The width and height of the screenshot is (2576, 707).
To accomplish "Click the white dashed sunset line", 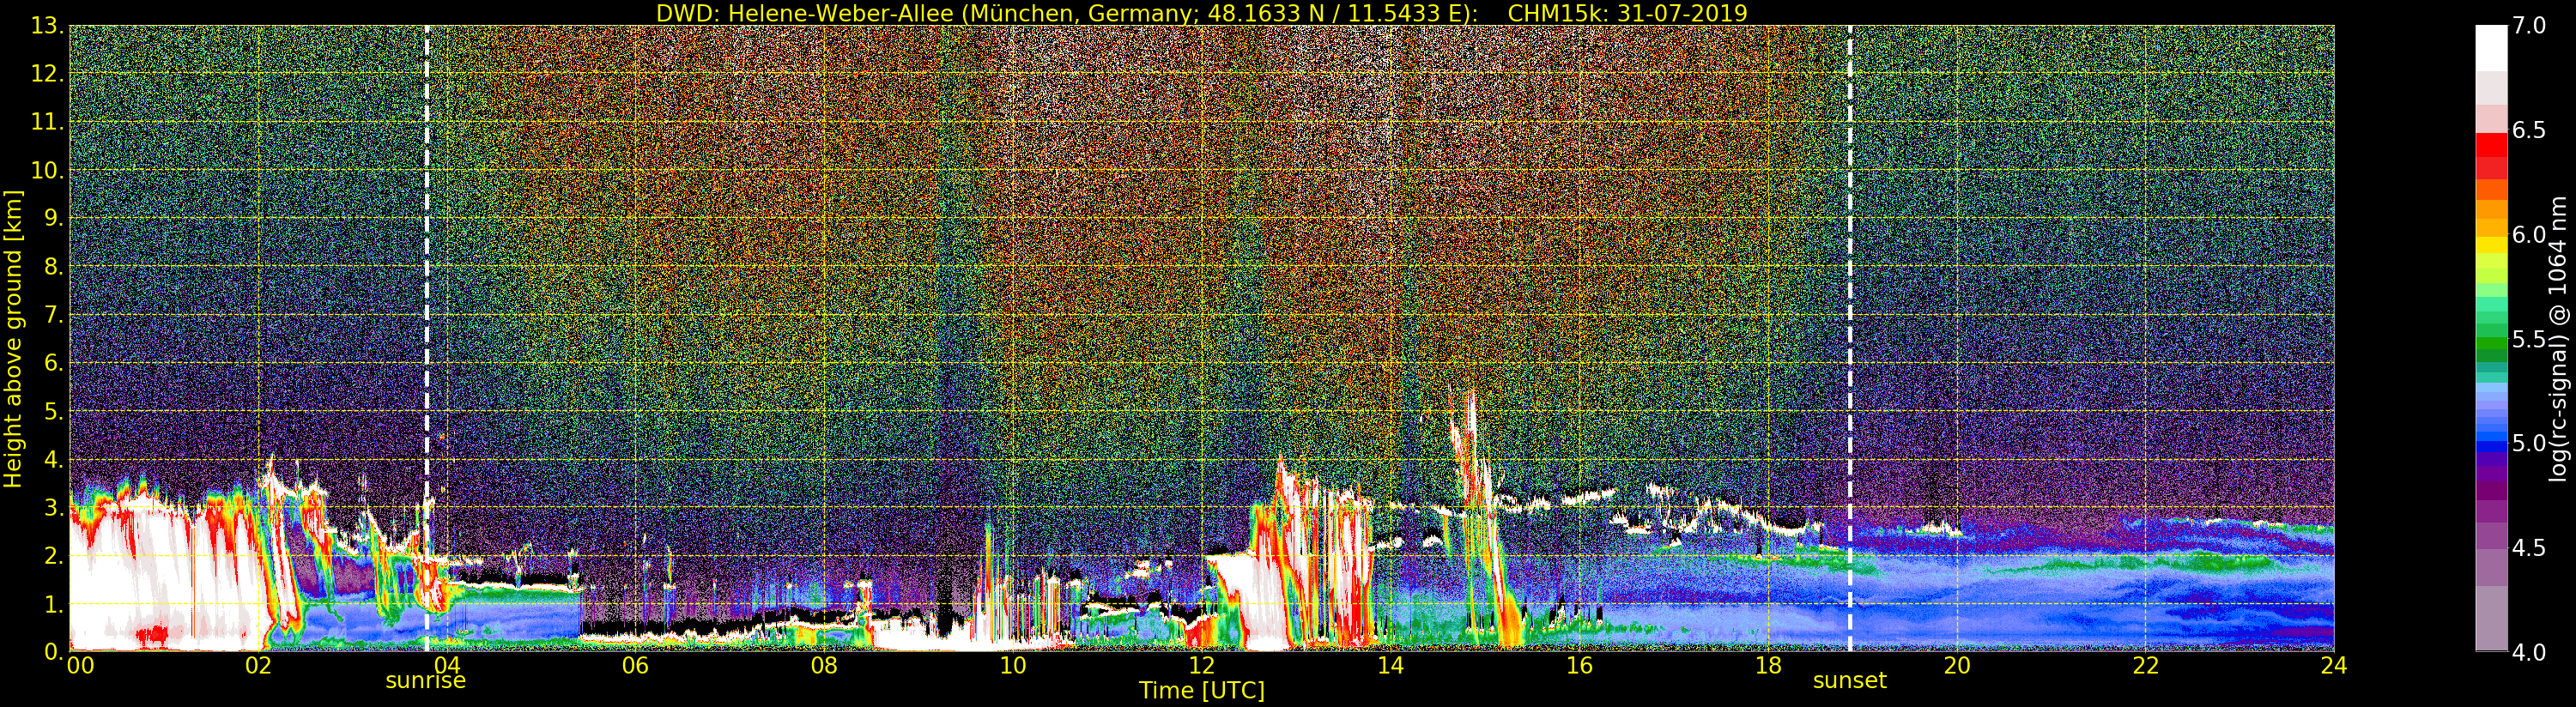I will [1850, 338].
